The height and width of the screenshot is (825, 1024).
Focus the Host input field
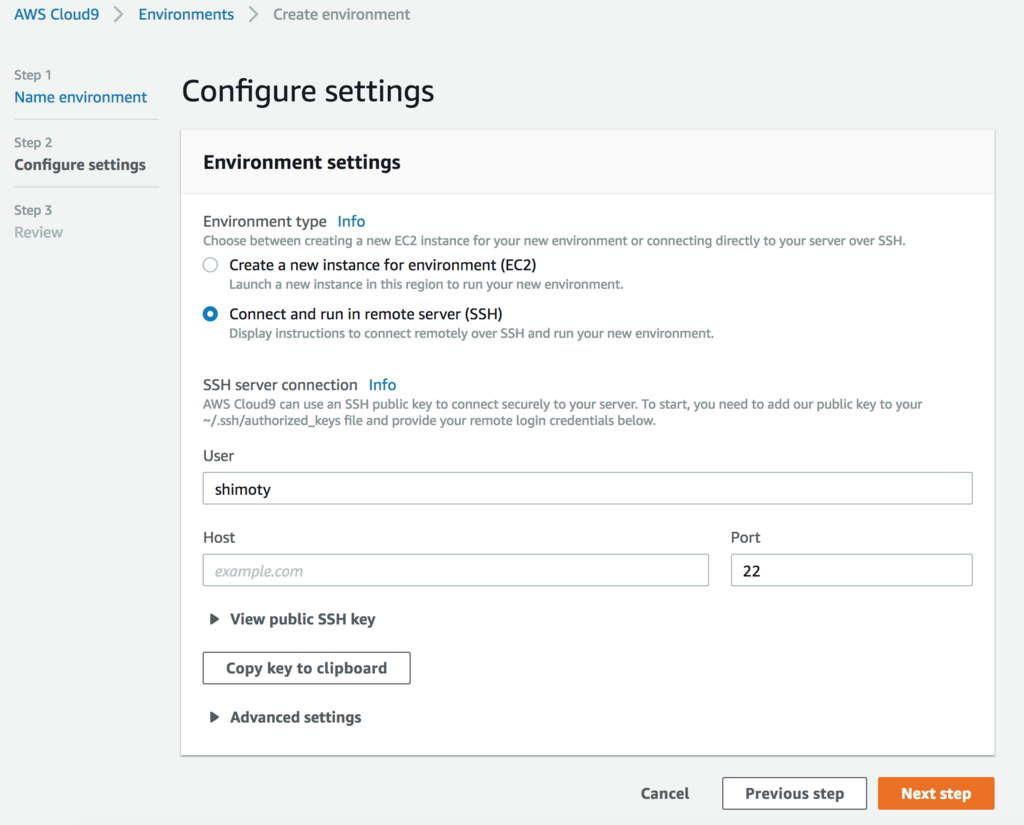point(455,571)
